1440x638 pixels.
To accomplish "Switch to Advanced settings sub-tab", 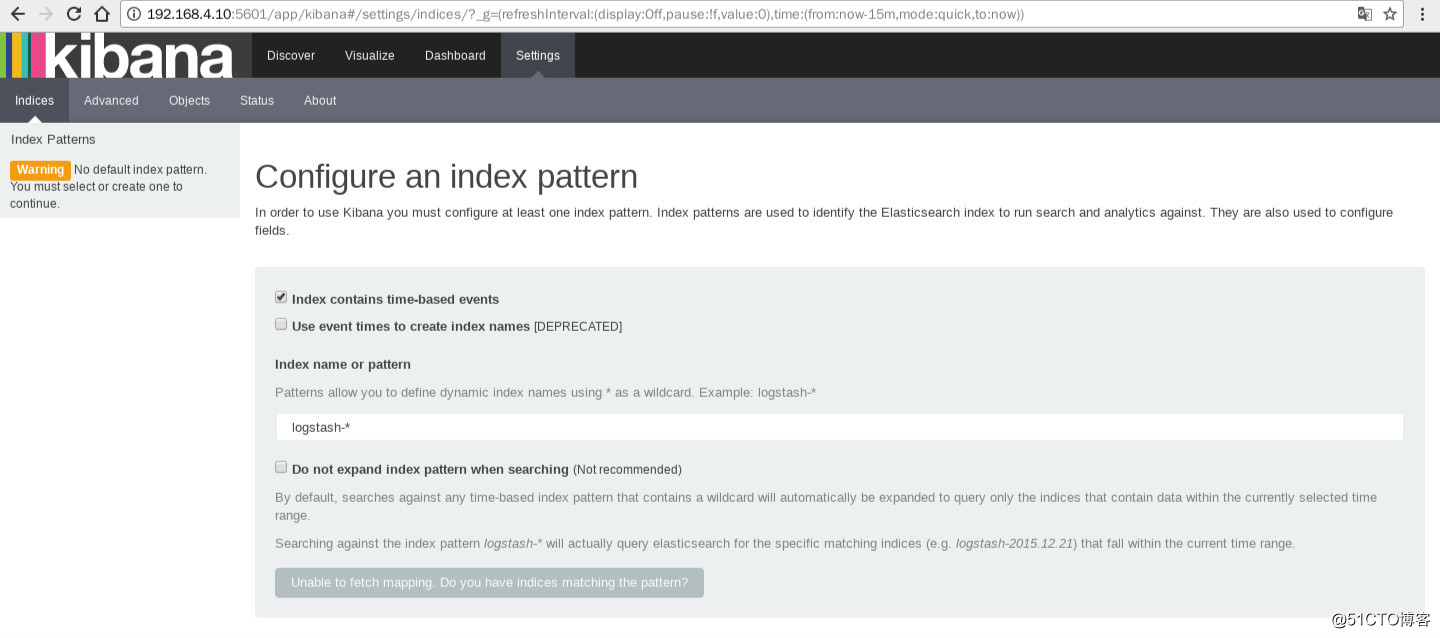I will (x=111, y=100).
